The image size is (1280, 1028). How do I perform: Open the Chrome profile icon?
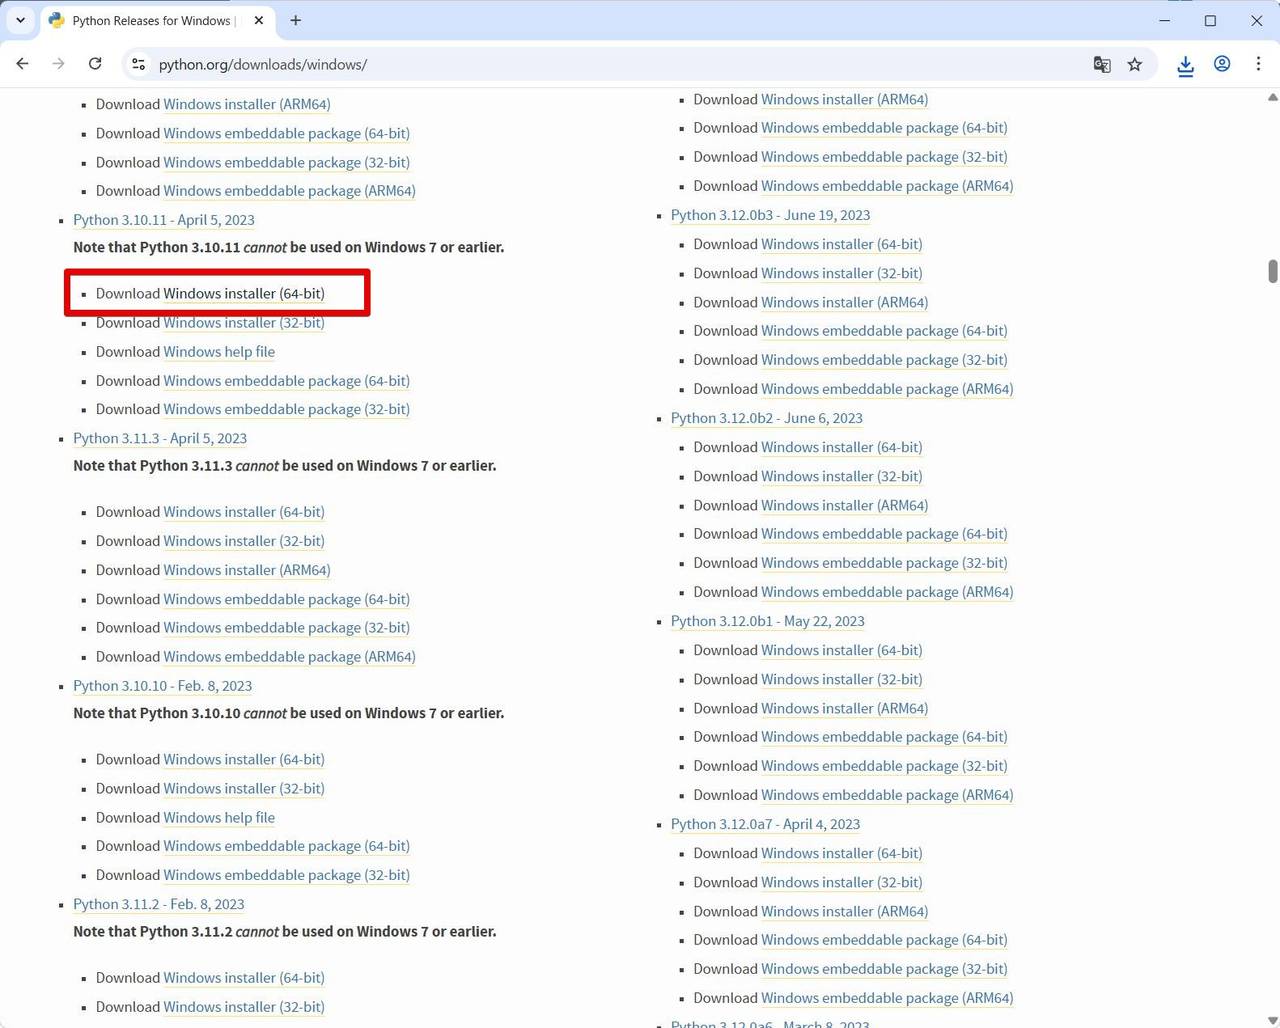(x=1222, y=64)
